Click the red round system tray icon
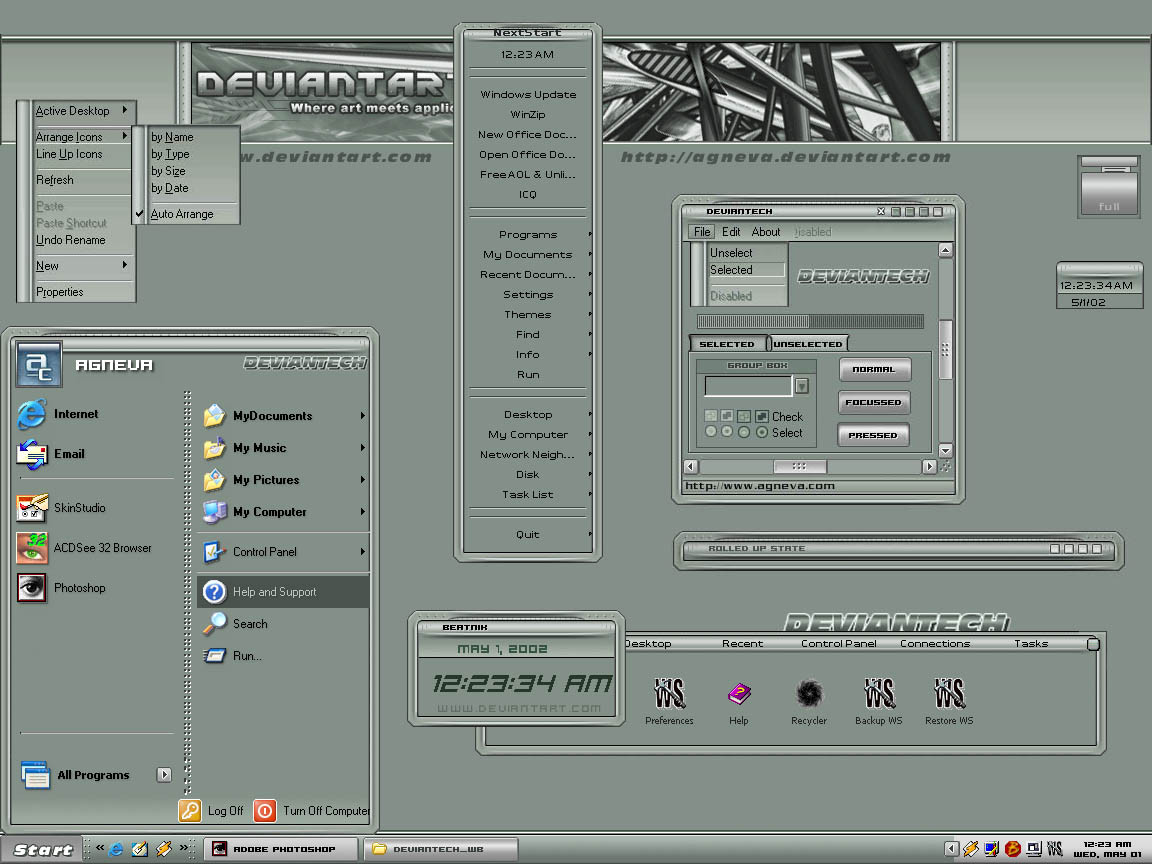1152x864 pixels. (x=1012, y=849)
